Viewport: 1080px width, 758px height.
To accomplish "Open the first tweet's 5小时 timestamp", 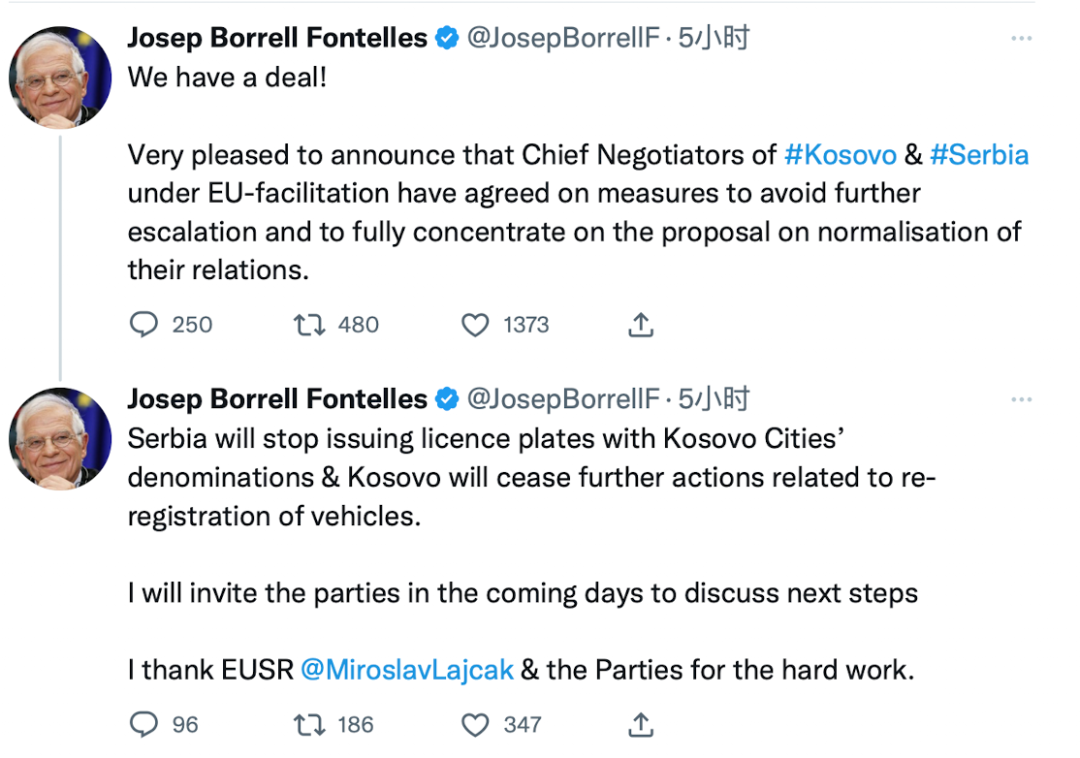I will click(714, 38).
